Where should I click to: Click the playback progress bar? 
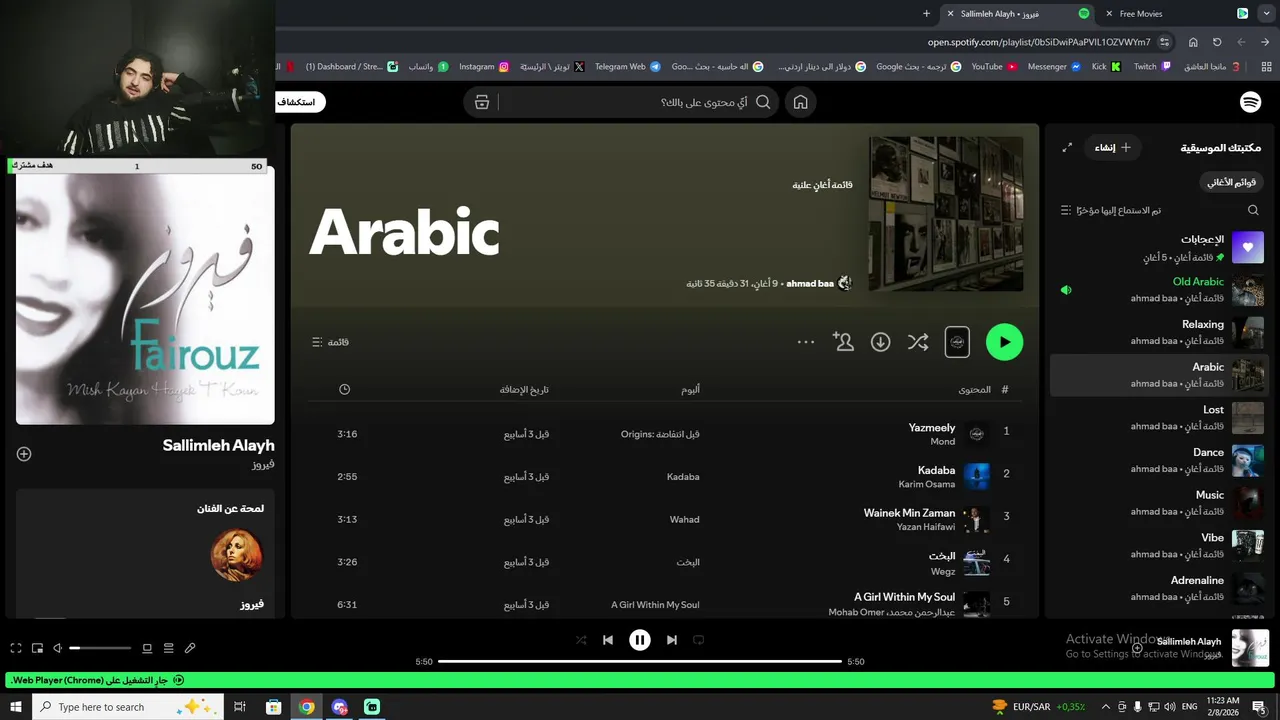tap(640, 661)
